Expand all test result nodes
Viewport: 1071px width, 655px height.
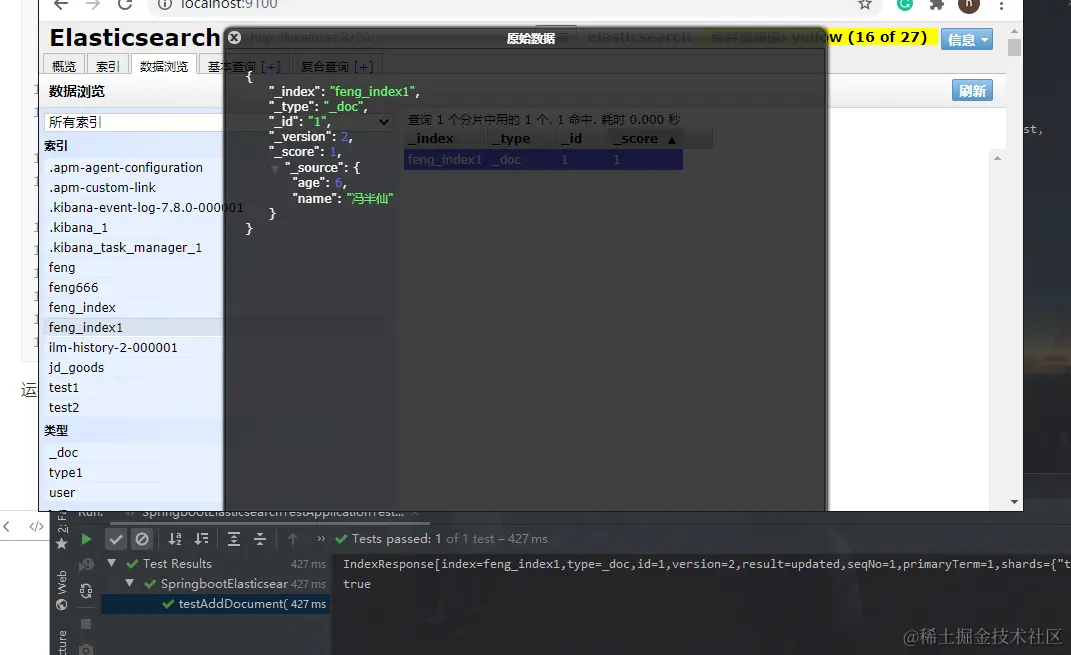tap(234, 539)
